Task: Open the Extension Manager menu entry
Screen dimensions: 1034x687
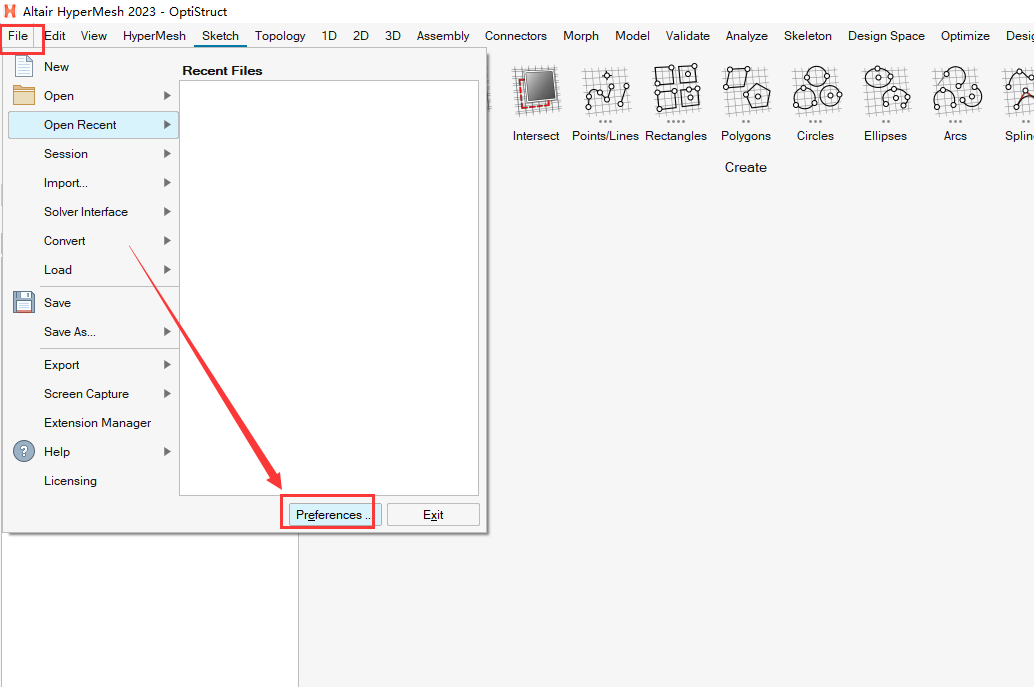Action: [x=97, y=423]
